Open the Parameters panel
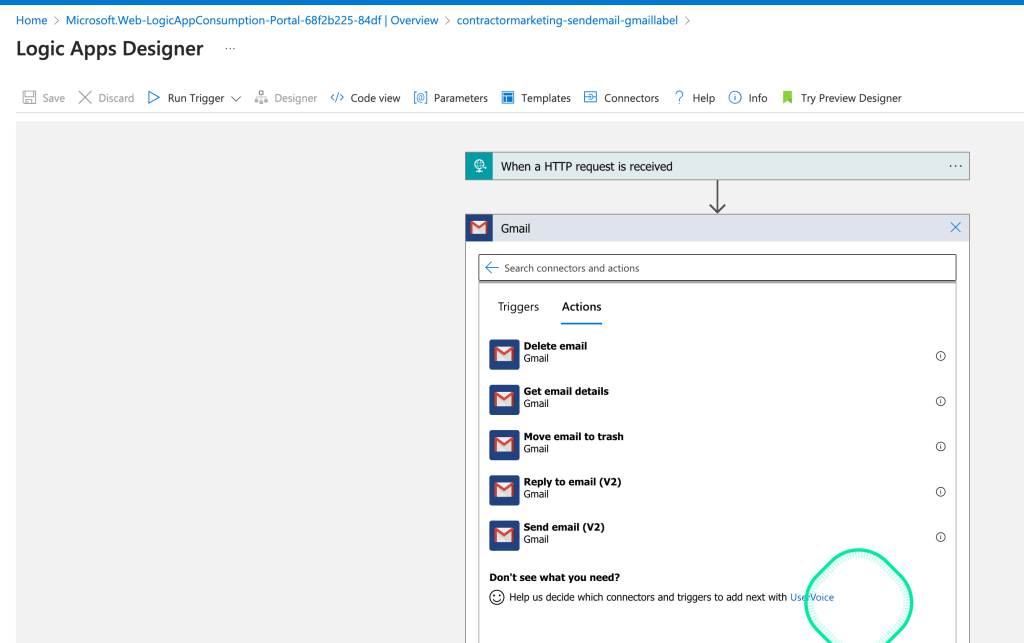 tap(451, 98)
